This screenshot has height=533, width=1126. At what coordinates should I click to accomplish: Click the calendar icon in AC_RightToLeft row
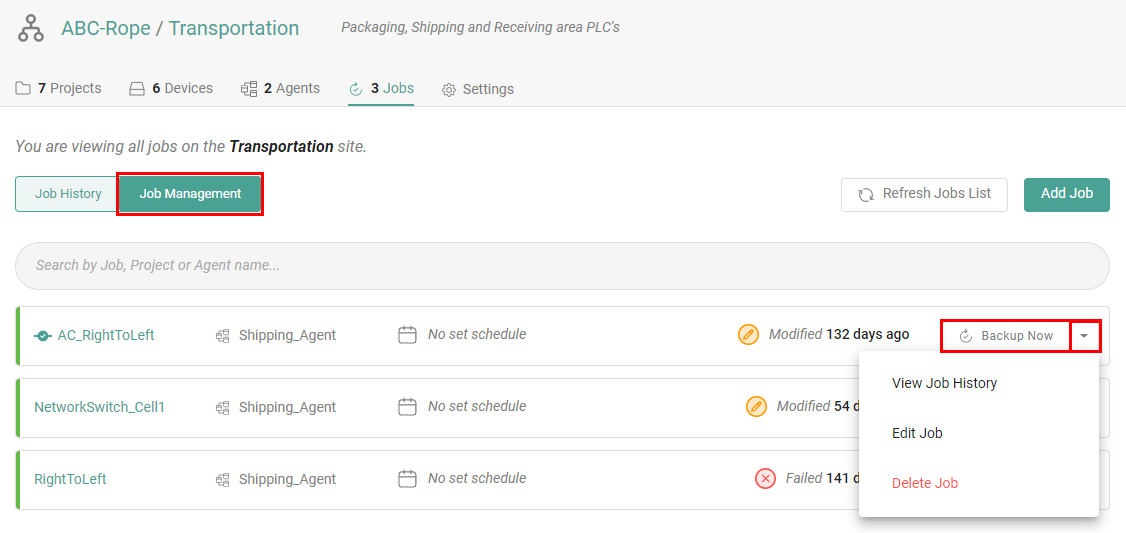(407, 335)
